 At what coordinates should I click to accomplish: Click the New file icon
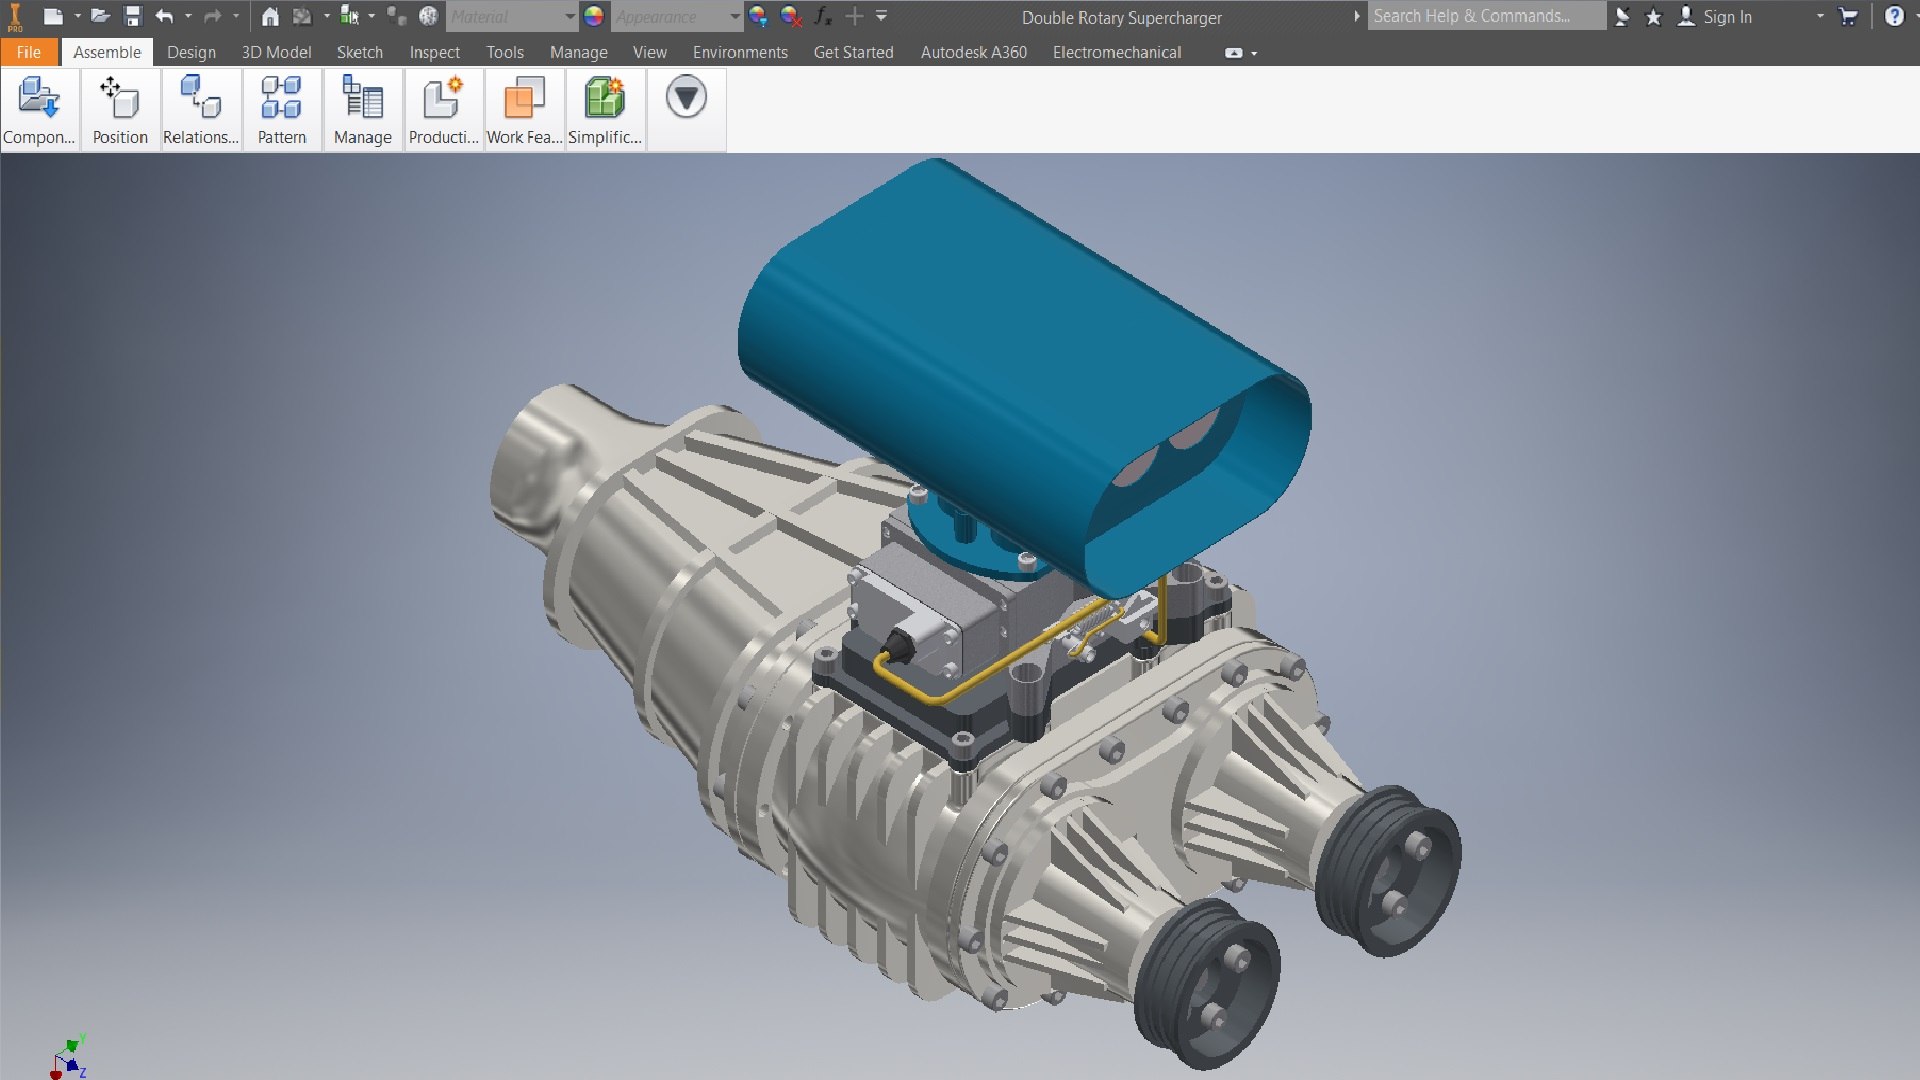click(54, 16)
